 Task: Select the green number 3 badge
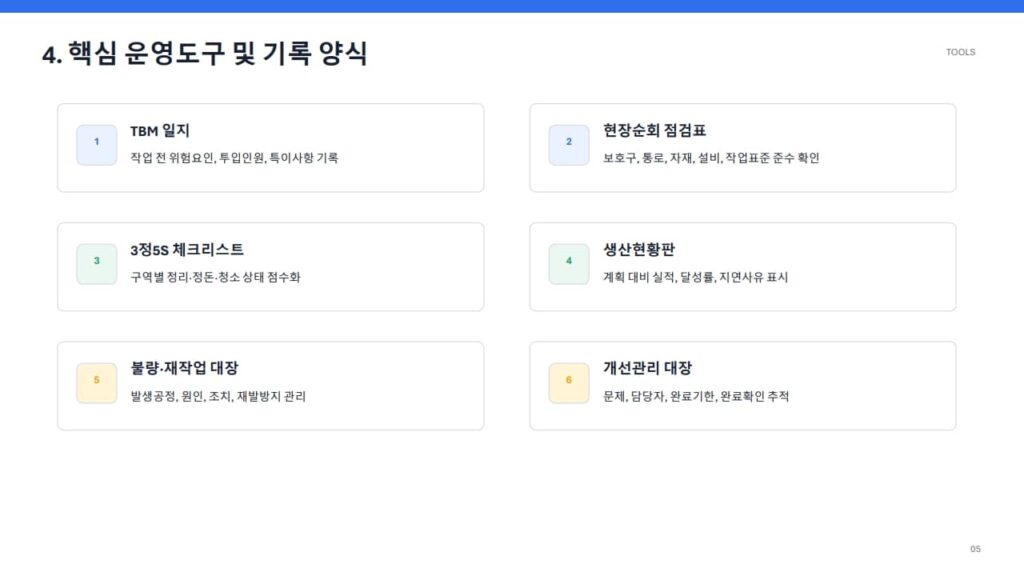coord(97,264)
